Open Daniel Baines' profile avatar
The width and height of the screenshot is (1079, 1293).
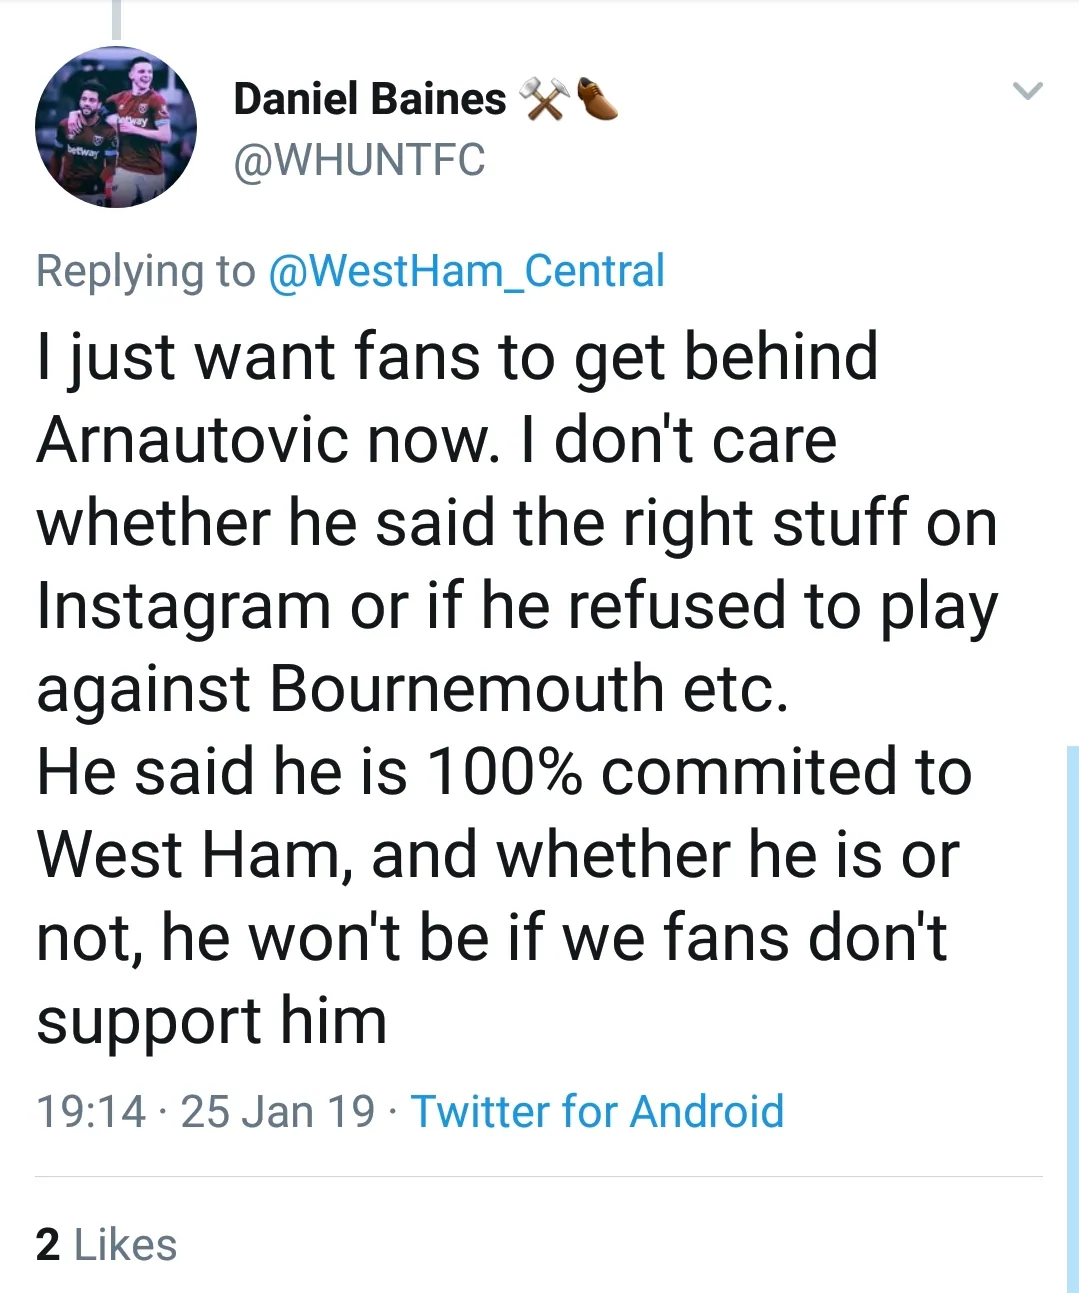coord(116,127)
